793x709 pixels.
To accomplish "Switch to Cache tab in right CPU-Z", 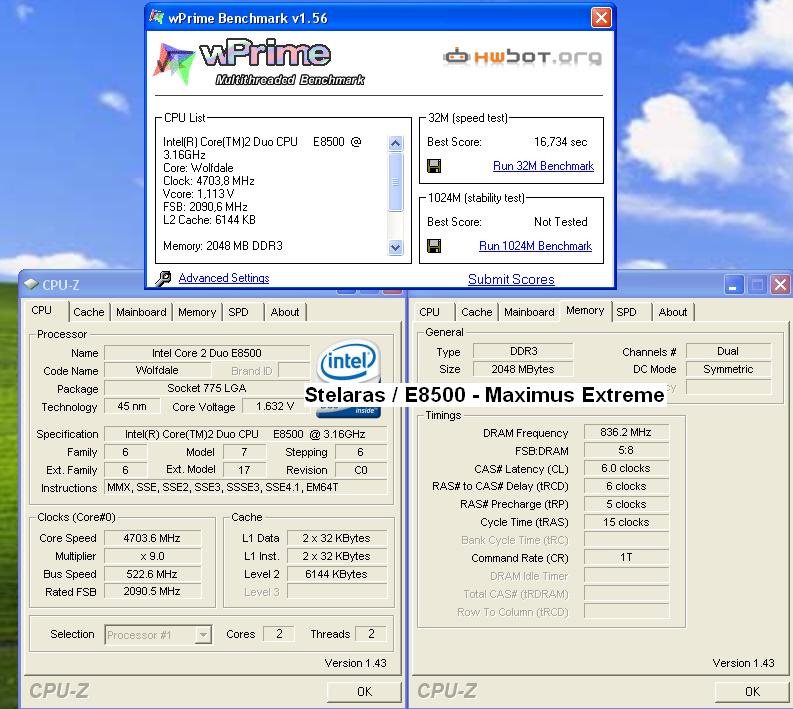I will [476, 312].
